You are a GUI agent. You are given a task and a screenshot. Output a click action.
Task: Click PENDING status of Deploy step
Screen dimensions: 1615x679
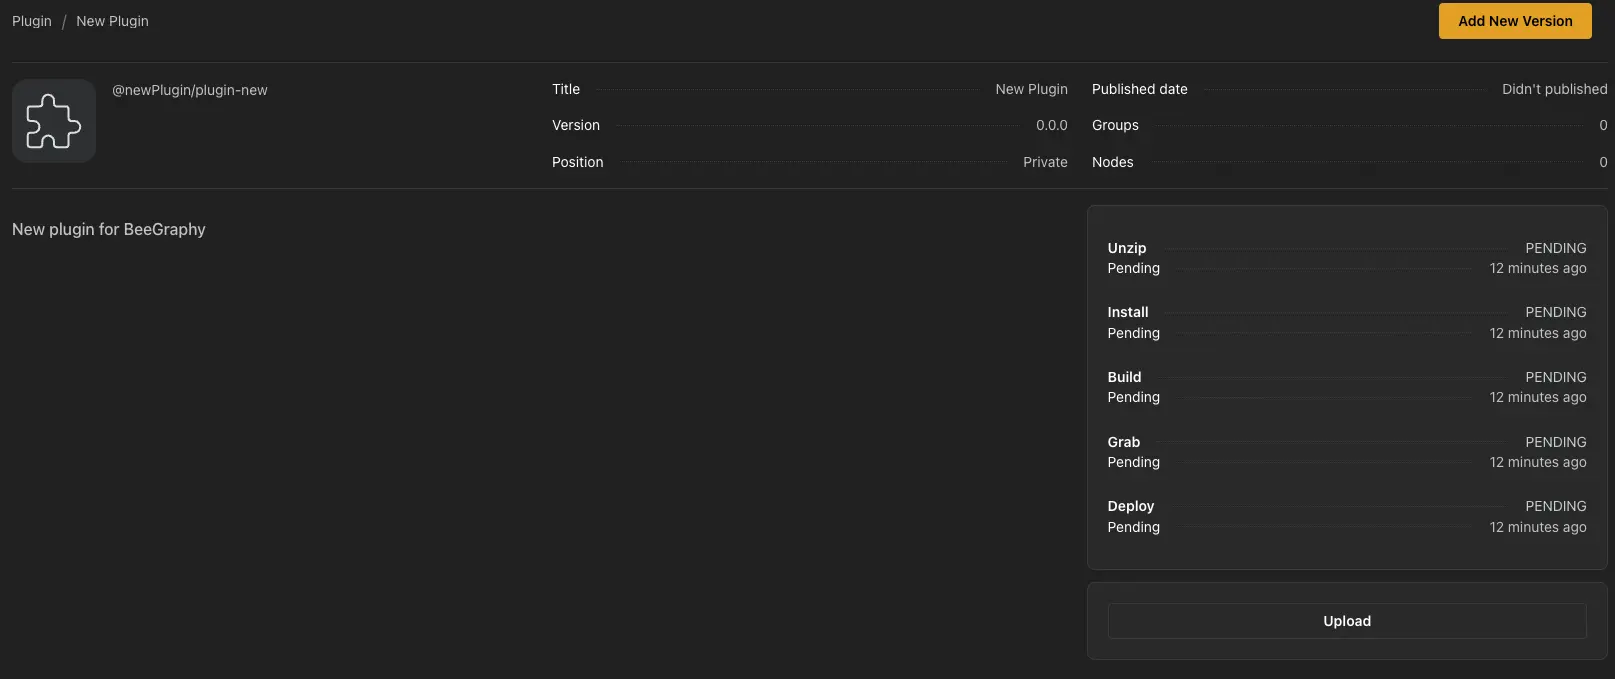1555,506
